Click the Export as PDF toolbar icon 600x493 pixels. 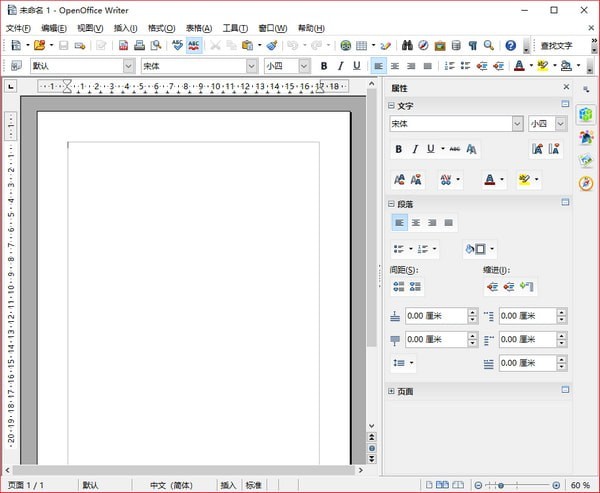[x=124, y=46]
